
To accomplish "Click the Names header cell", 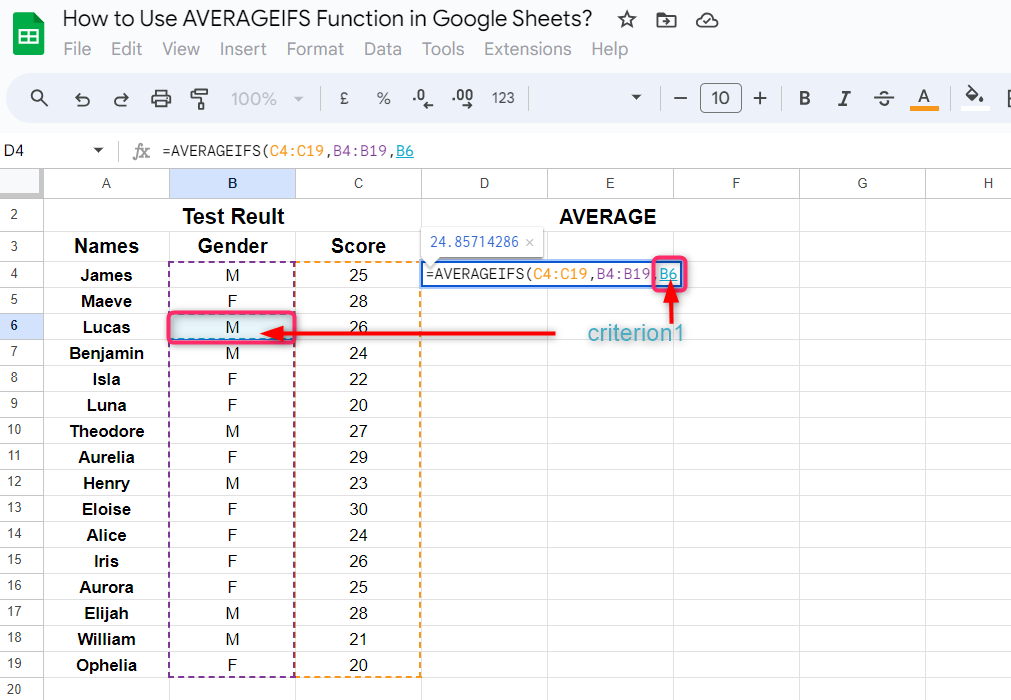I will tap(106, 246).
